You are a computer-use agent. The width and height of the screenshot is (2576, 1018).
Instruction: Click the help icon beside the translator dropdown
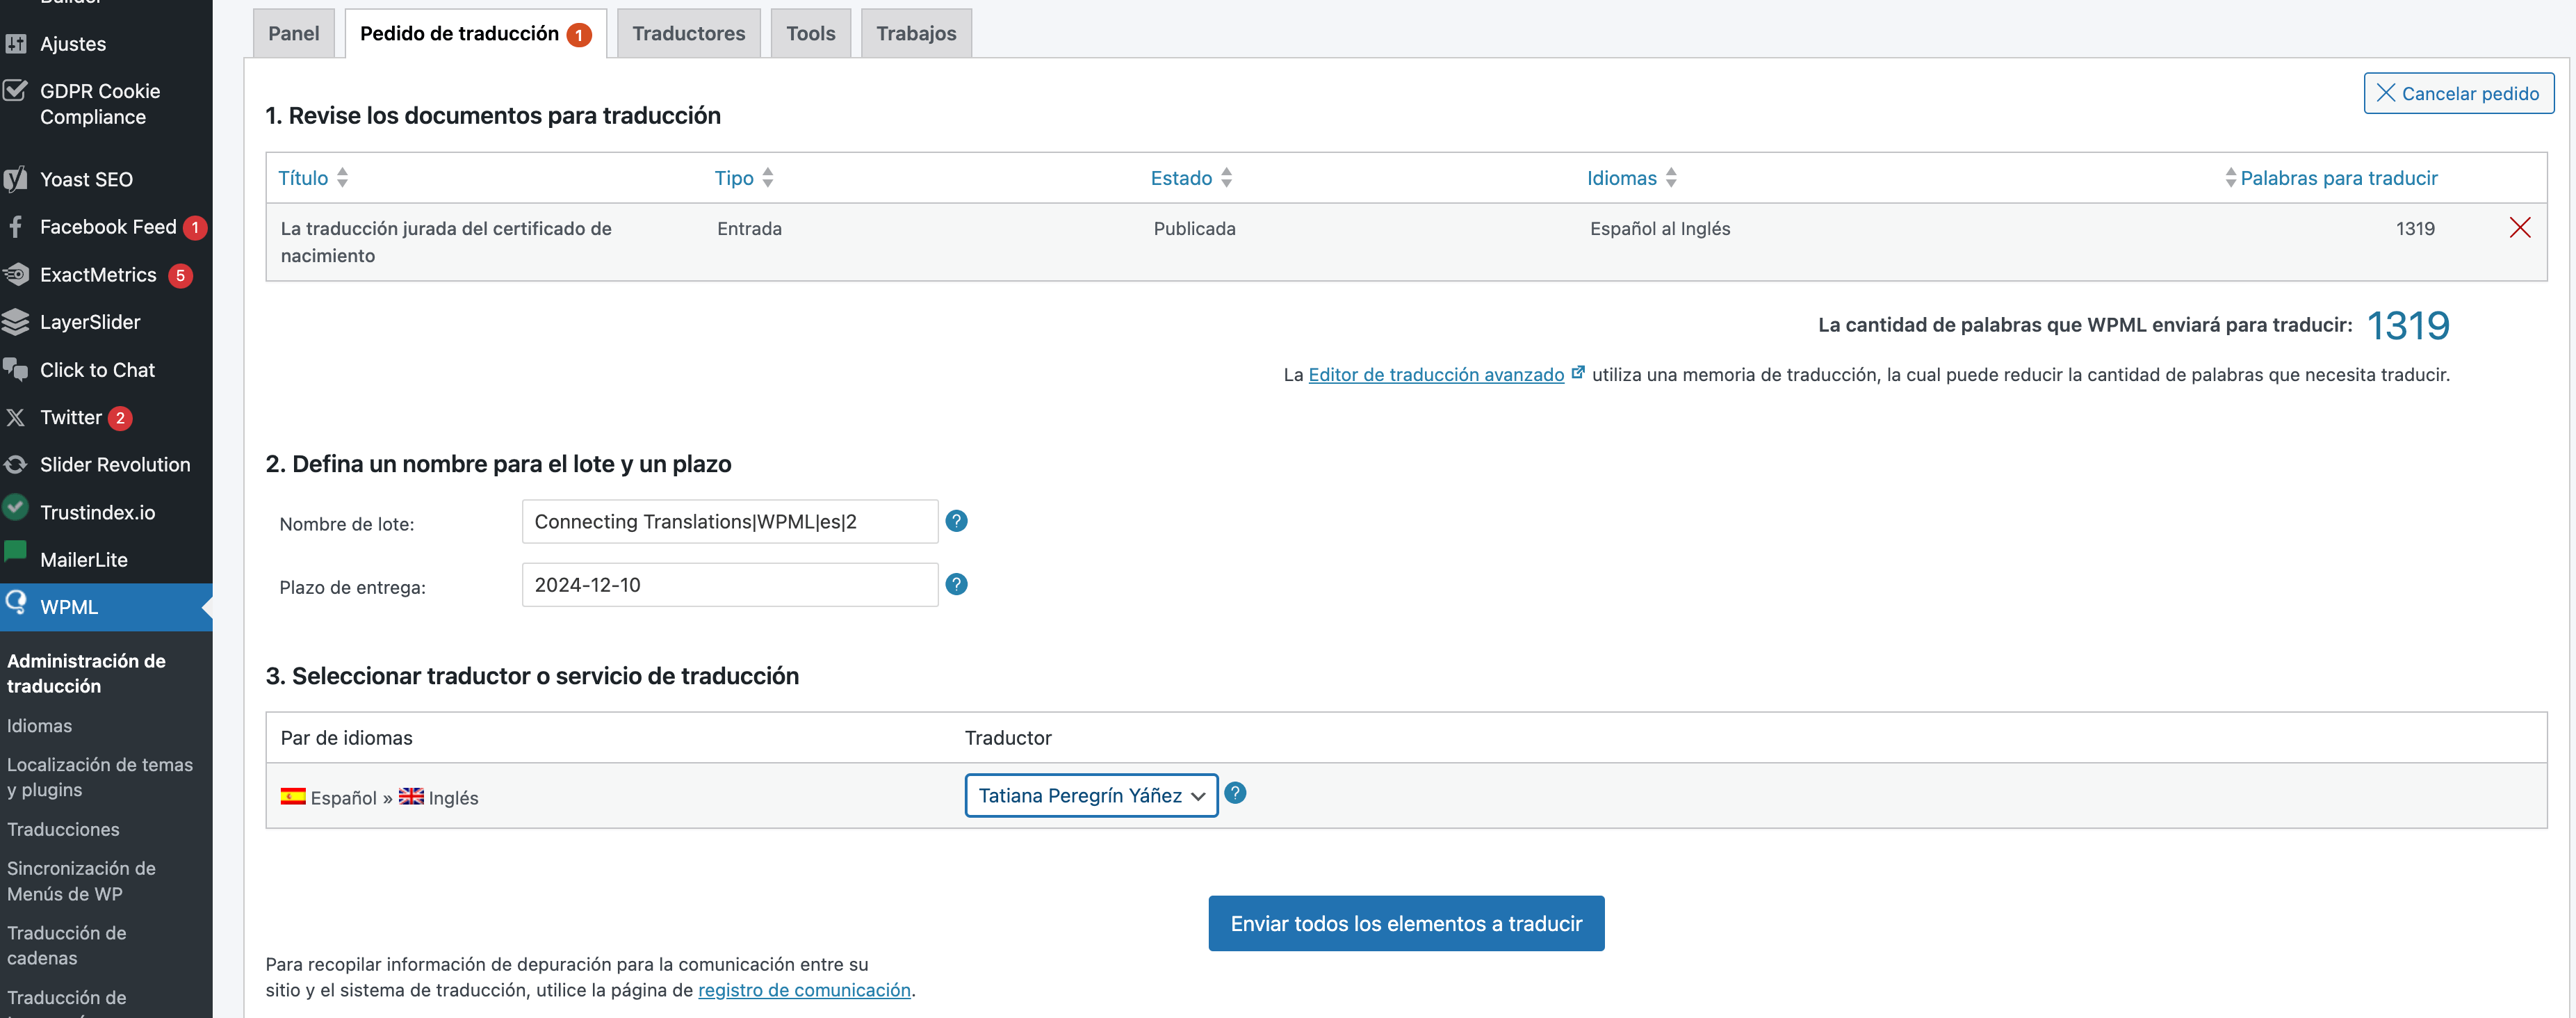point(1235,793)
